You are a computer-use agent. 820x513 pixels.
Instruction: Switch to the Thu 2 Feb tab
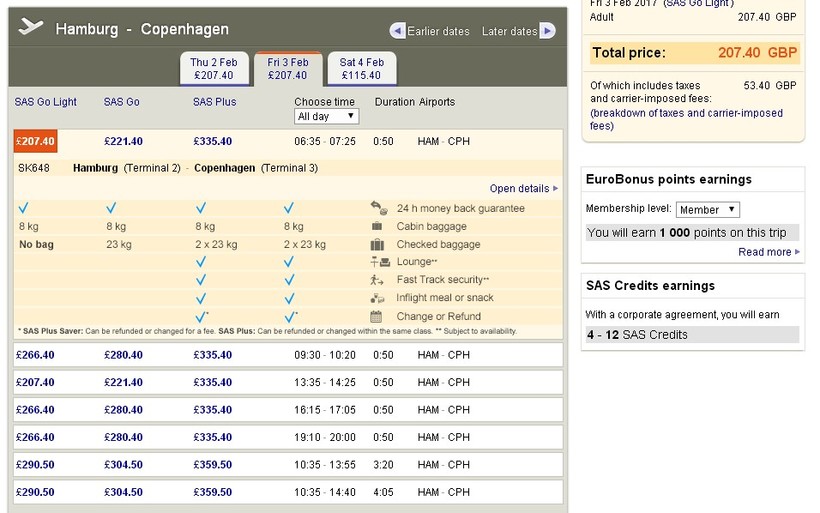point(213,69)
